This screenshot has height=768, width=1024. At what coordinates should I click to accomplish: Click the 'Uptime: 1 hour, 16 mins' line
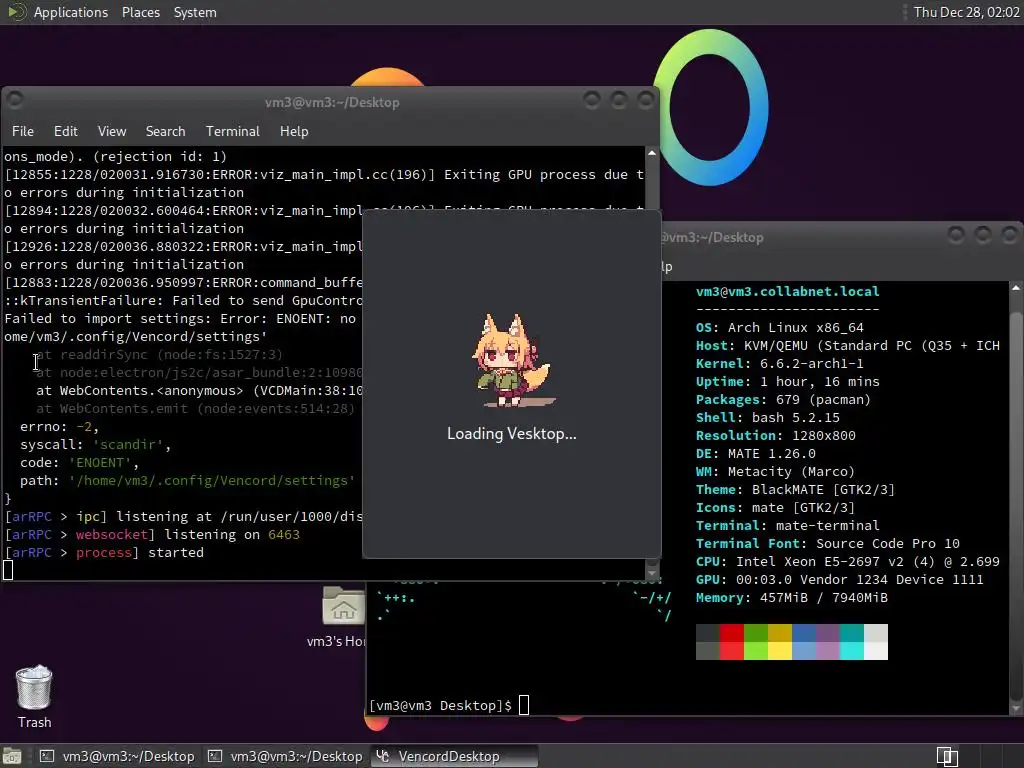[x=787, y=381]
